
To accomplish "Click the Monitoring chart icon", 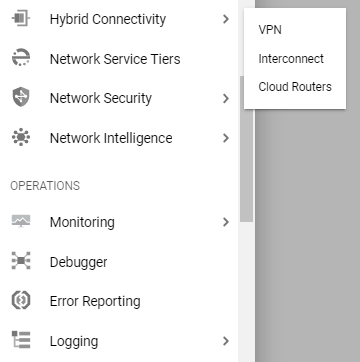I will [x=21, y=221].
